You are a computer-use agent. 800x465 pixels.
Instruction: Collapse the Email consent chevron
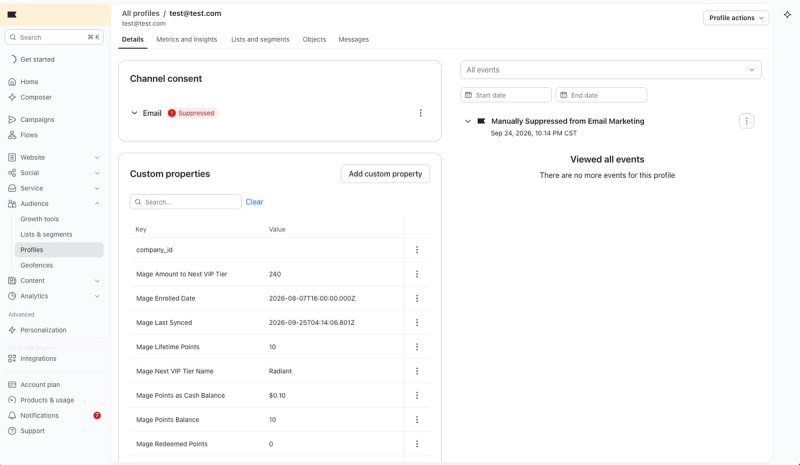pyautogui.click(x=134, y=113)
